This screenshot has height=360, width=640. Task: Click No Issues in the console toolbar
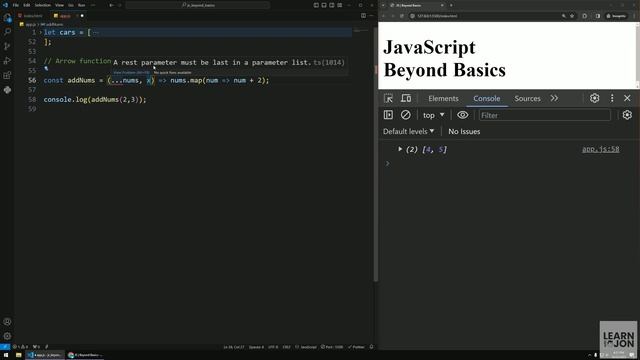(x=464, y=131)
